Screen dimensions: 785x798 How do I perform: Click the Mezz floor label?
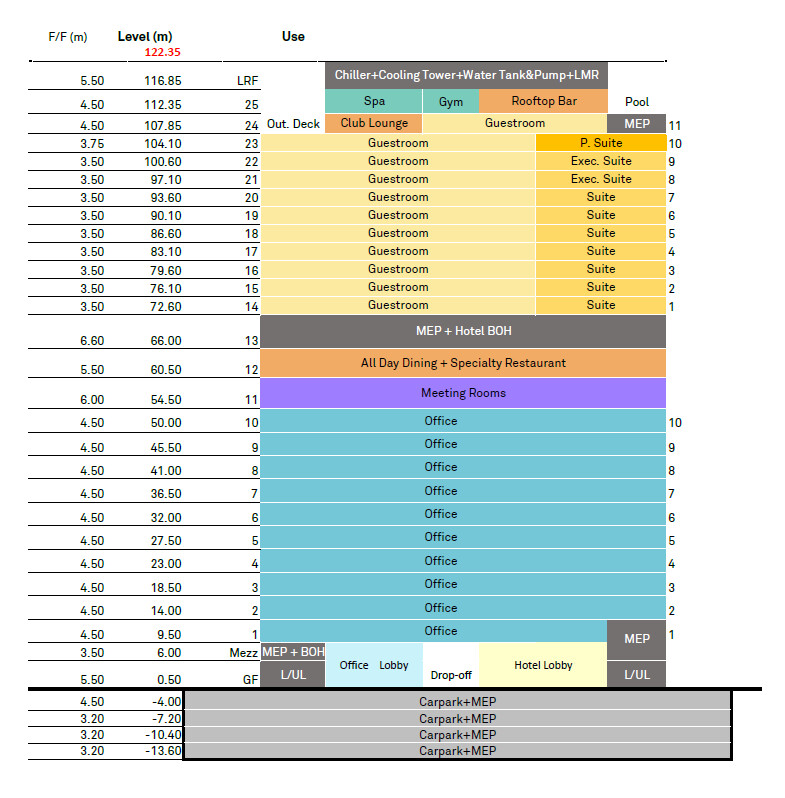(244, 652)
